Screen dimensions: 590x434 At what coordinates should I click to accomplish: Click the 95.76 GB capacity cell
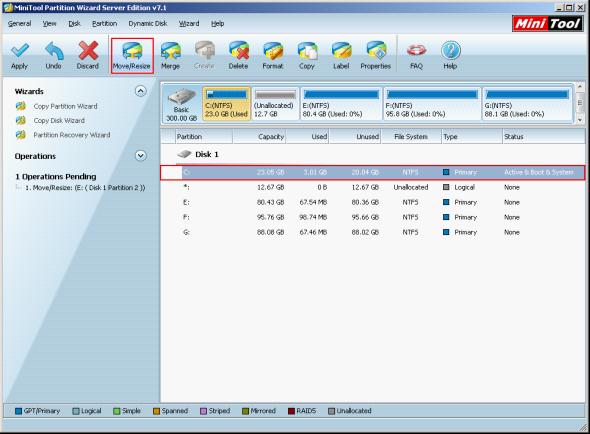pos(270,218)
